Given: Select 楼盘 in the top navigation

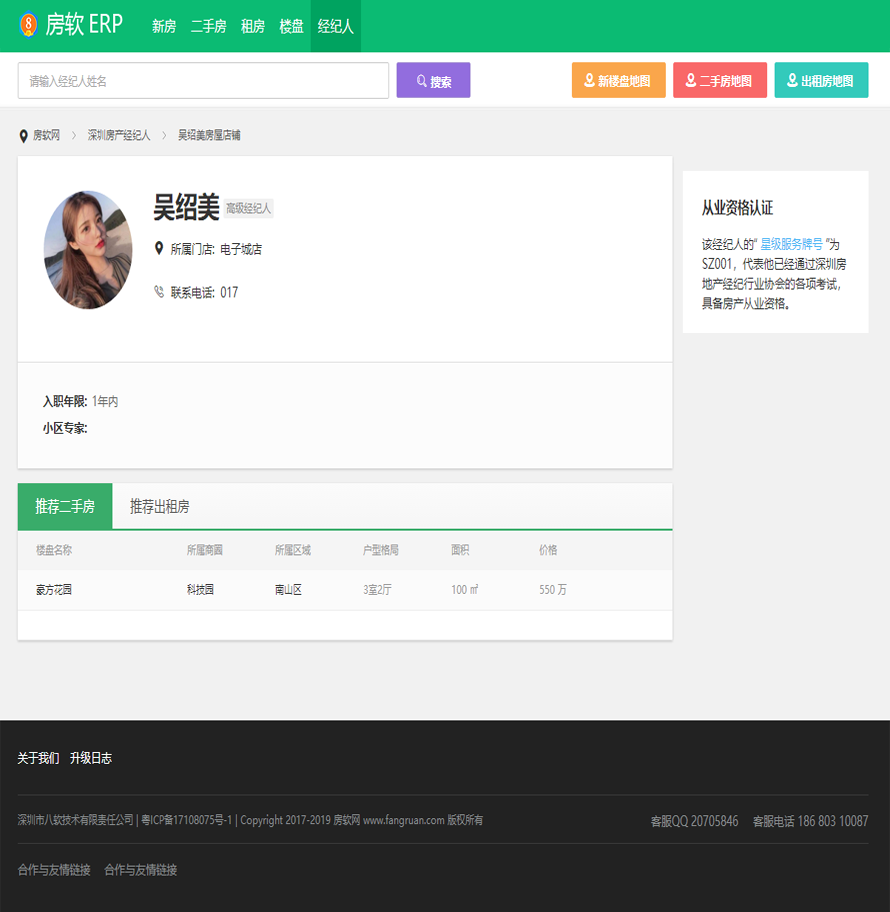Looking at the screenshot, I should [x=291, y=27].
